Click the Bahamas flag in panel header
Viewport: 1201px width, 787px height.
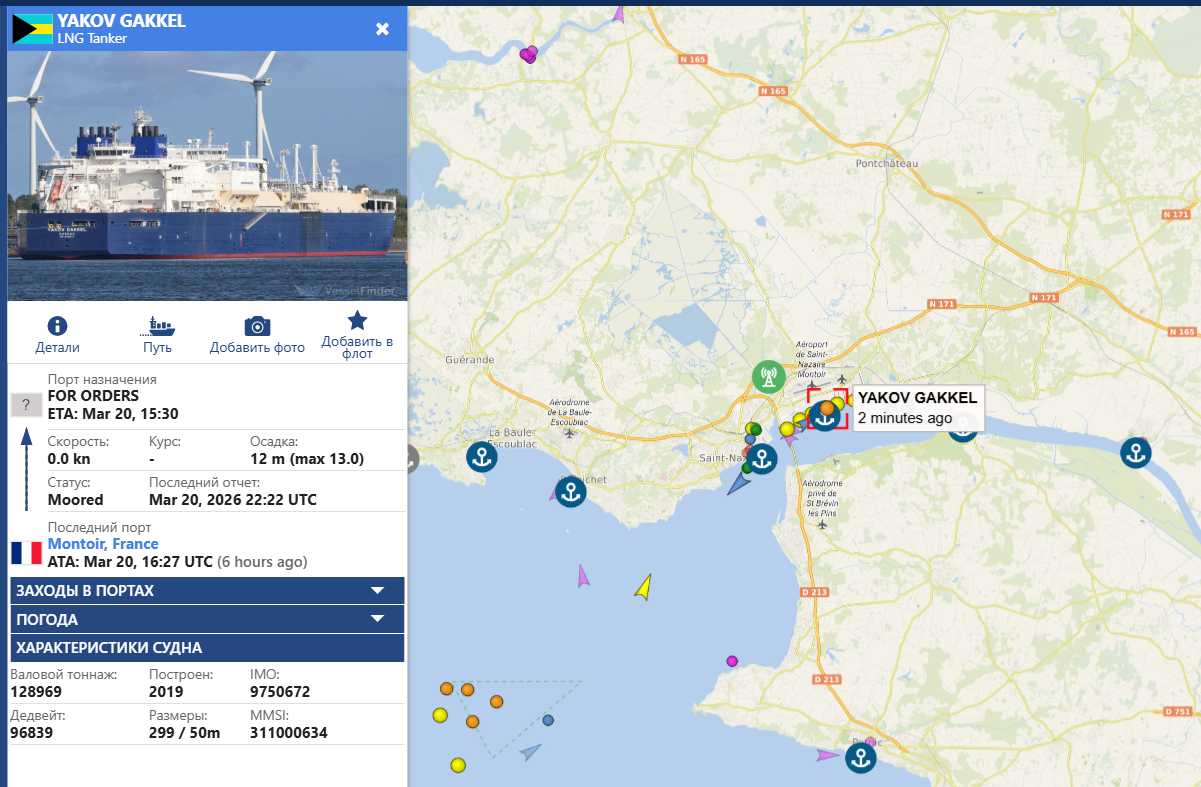[x=31, y=29]
